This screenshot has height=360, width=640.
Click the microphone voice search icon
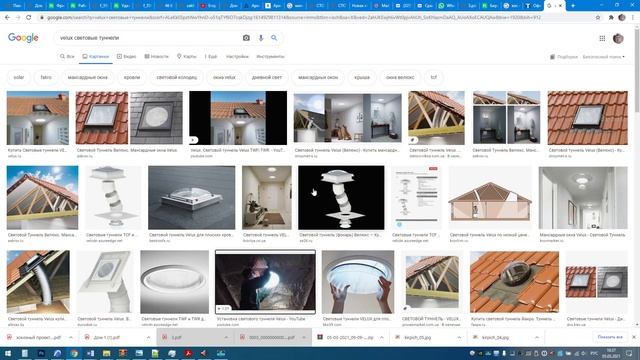(261, 38)
